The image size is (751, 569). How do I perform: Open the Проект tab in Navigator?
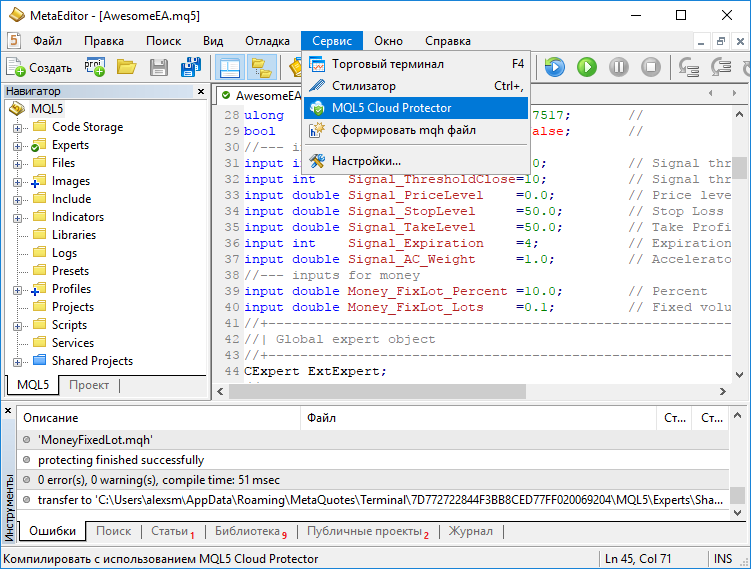pyautogui.click(x=89, y=385)
